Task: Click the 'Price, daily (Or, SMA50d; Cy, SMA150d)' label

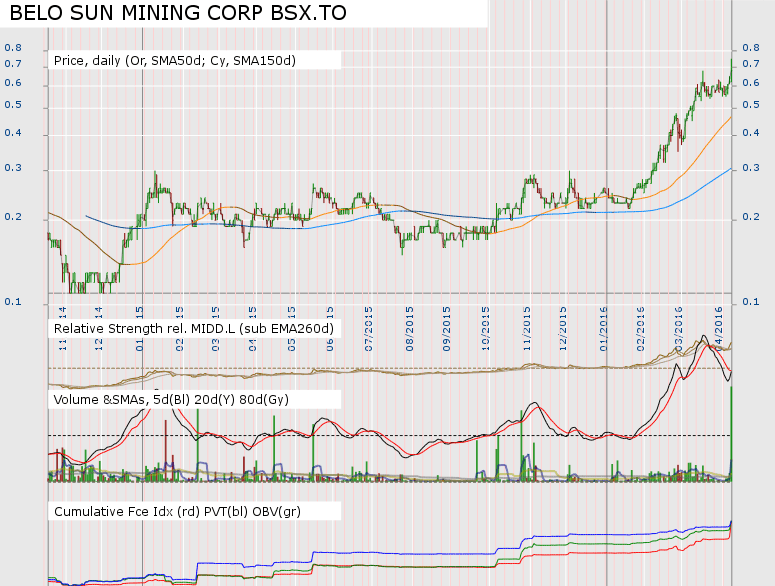Action: click(x=174, y=61)
